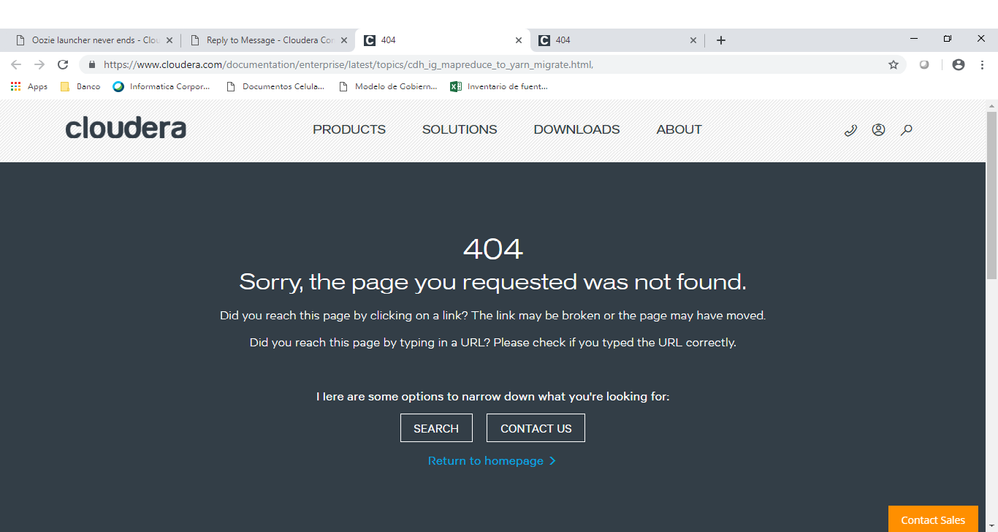This screenshot has width=998, height=532.
Task: Click the Cloudera user account icon
Action: (x=878, y=130)
